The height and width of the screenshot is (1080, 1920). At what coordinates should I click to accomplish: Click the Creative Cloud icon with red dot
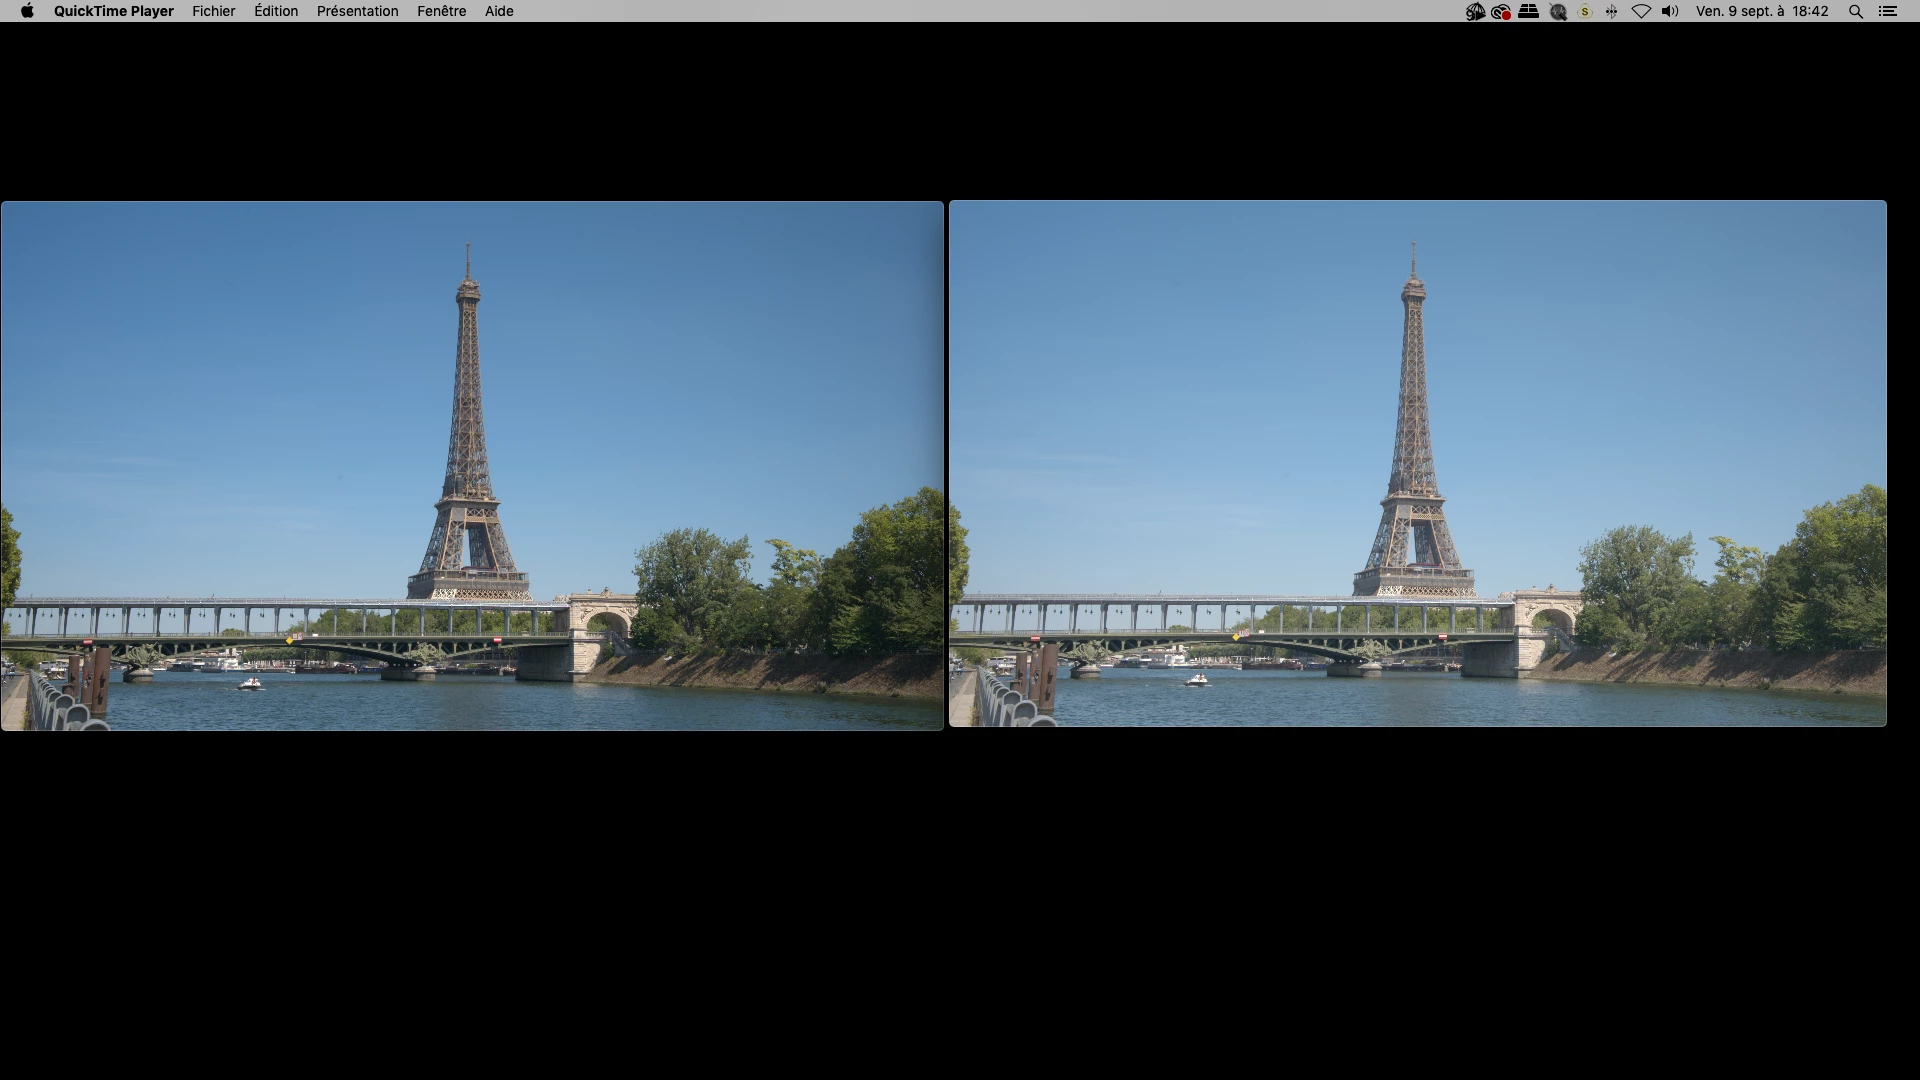1501,11
